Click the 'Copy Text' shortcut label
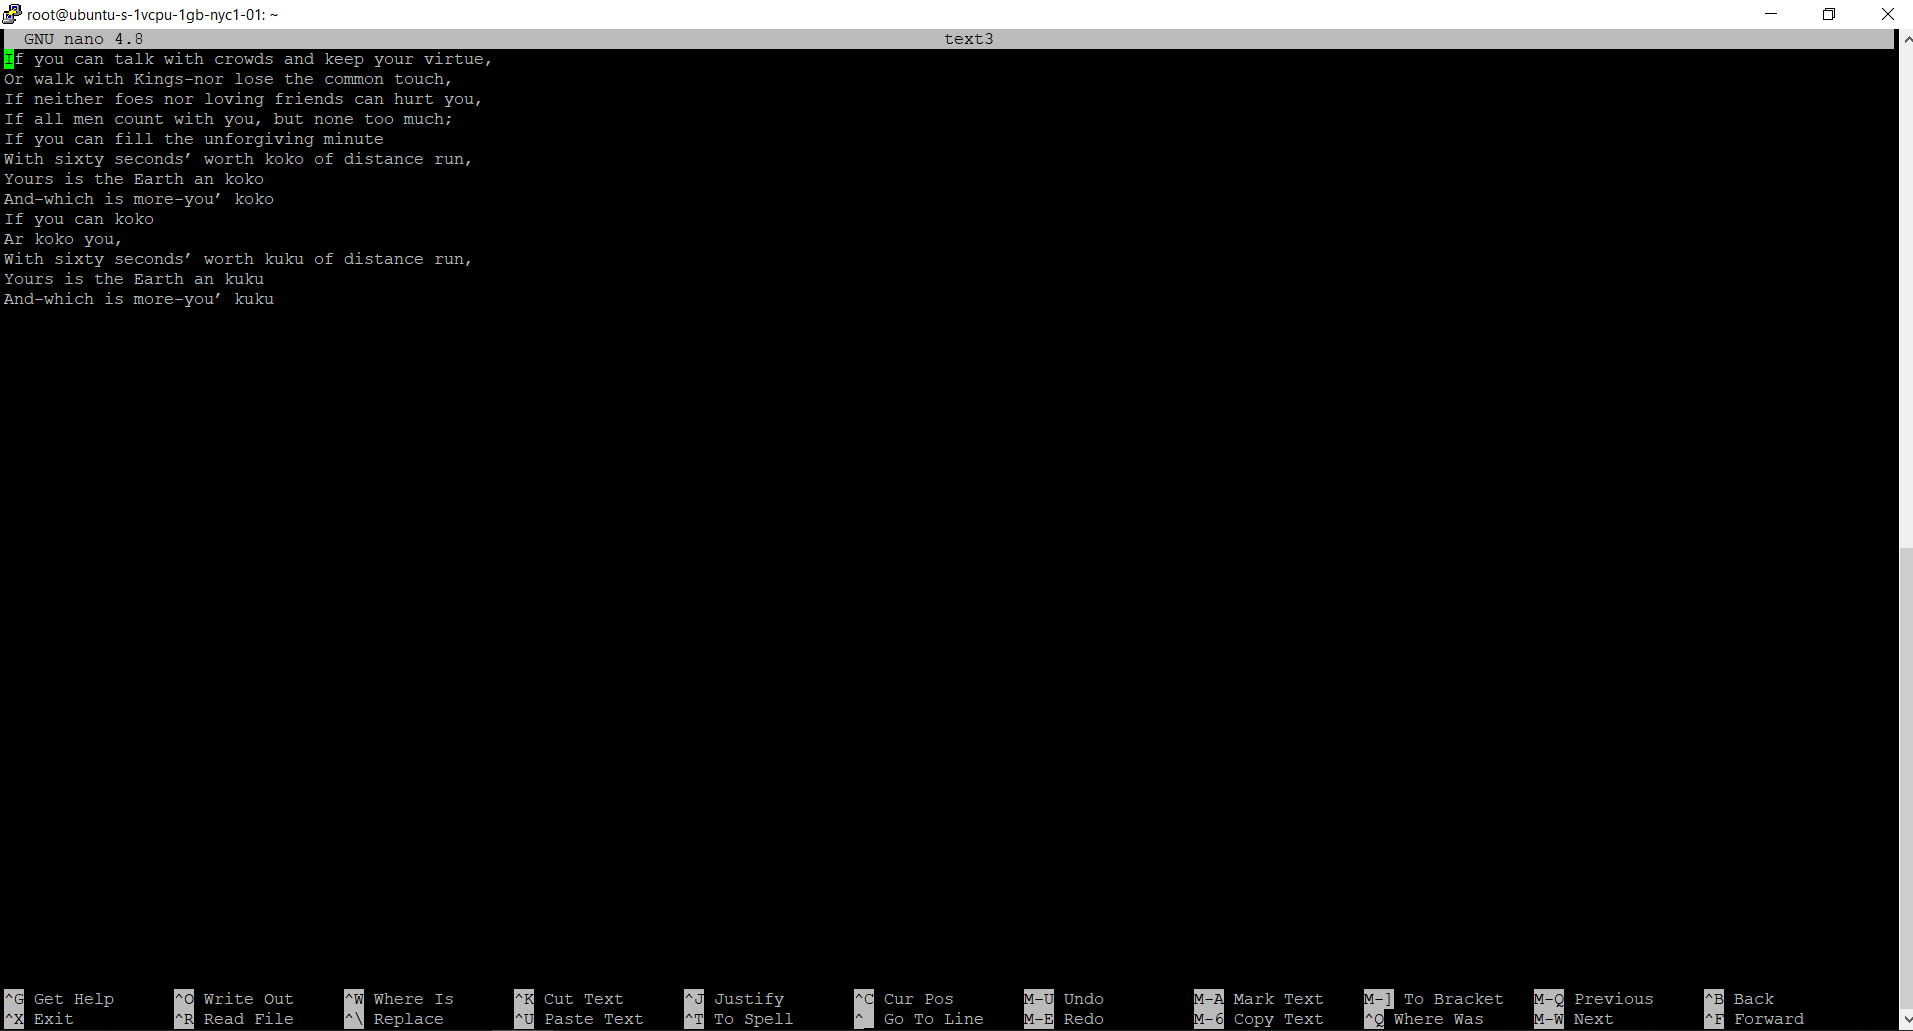This screenshot has height=1031, width=1913. click(1279, 1019)
